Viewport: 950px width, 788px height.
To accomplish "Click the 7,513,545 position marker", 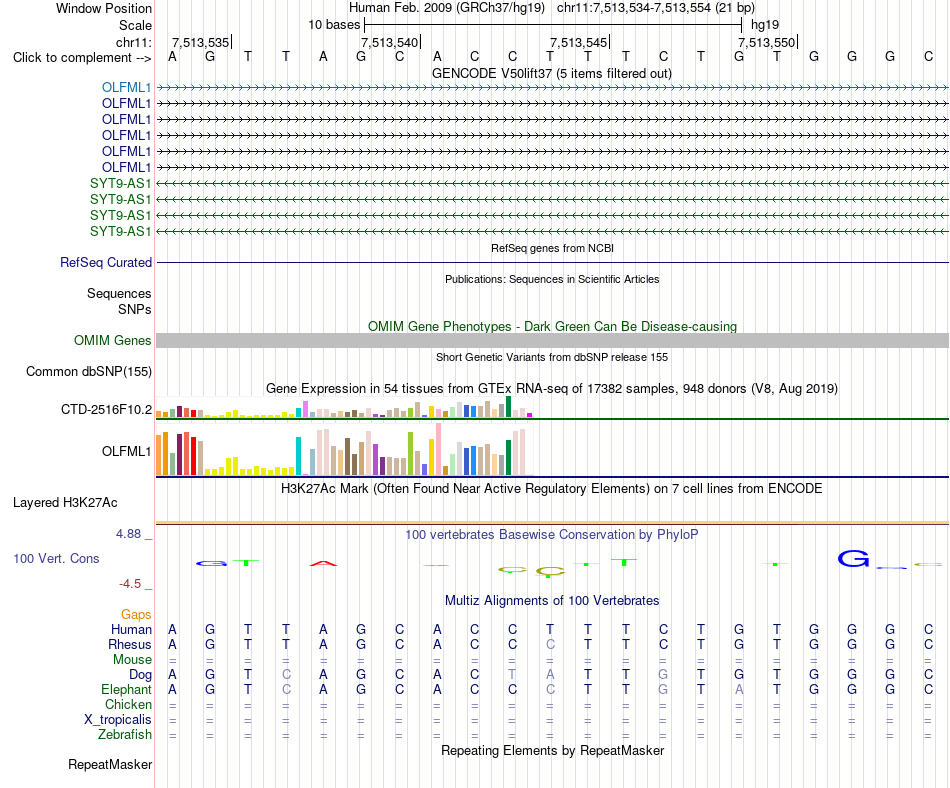I will [579, 42].
